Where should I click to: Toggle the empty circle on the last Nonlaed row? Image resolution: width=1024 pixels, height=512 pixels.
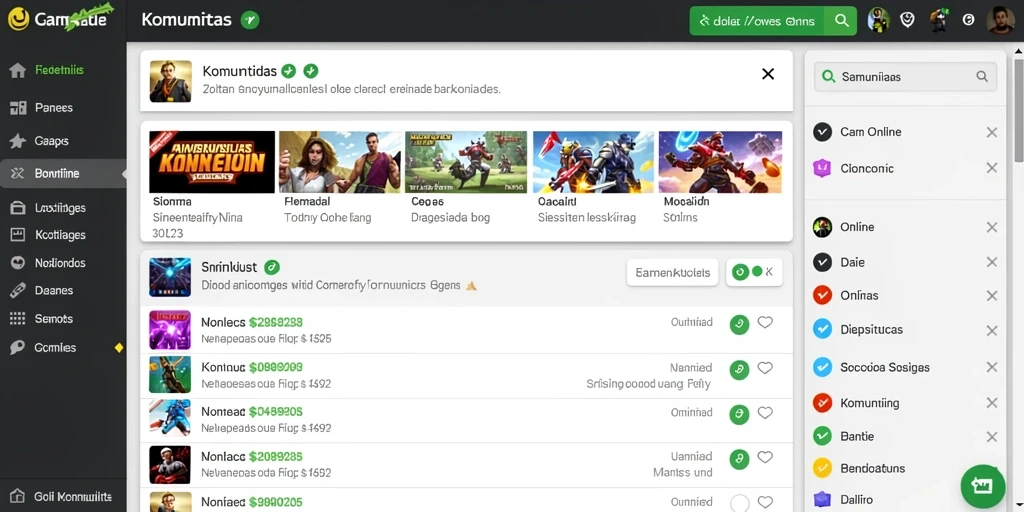tap(739, 504)
